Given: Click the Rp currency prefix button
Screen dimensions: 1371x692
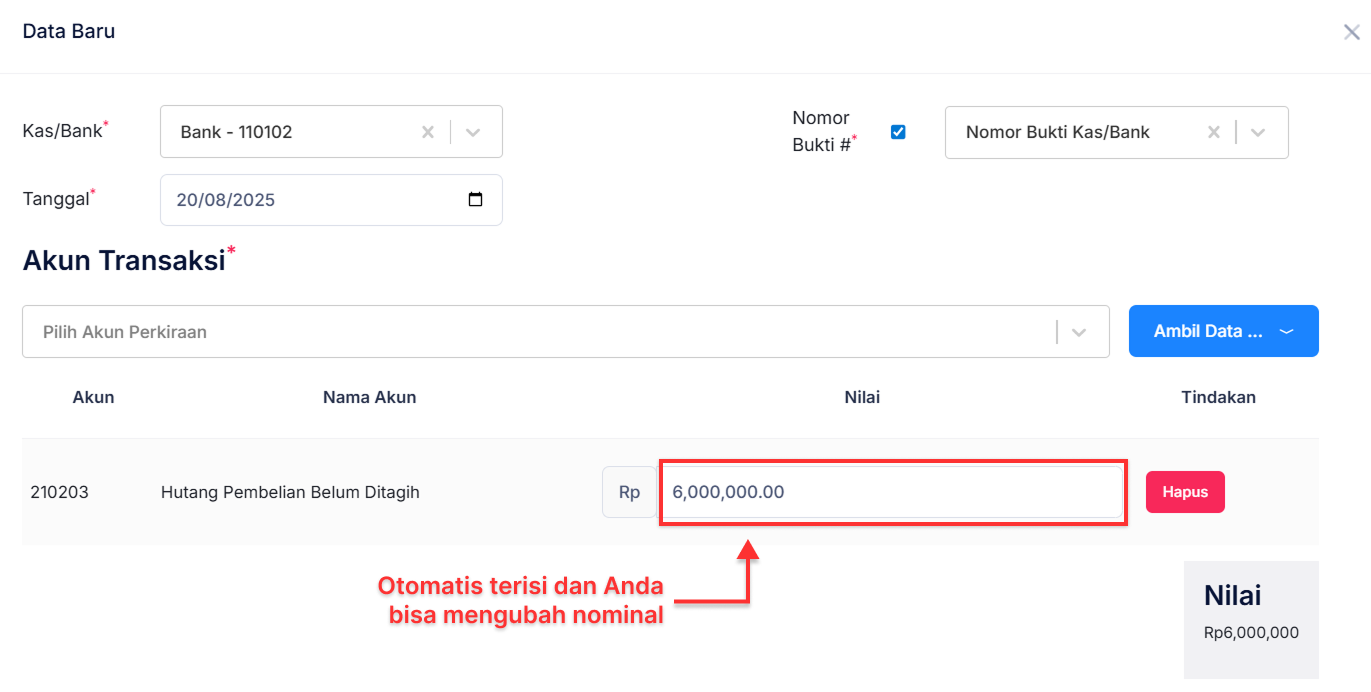Looking at the screenshot, I should (629, 491).
